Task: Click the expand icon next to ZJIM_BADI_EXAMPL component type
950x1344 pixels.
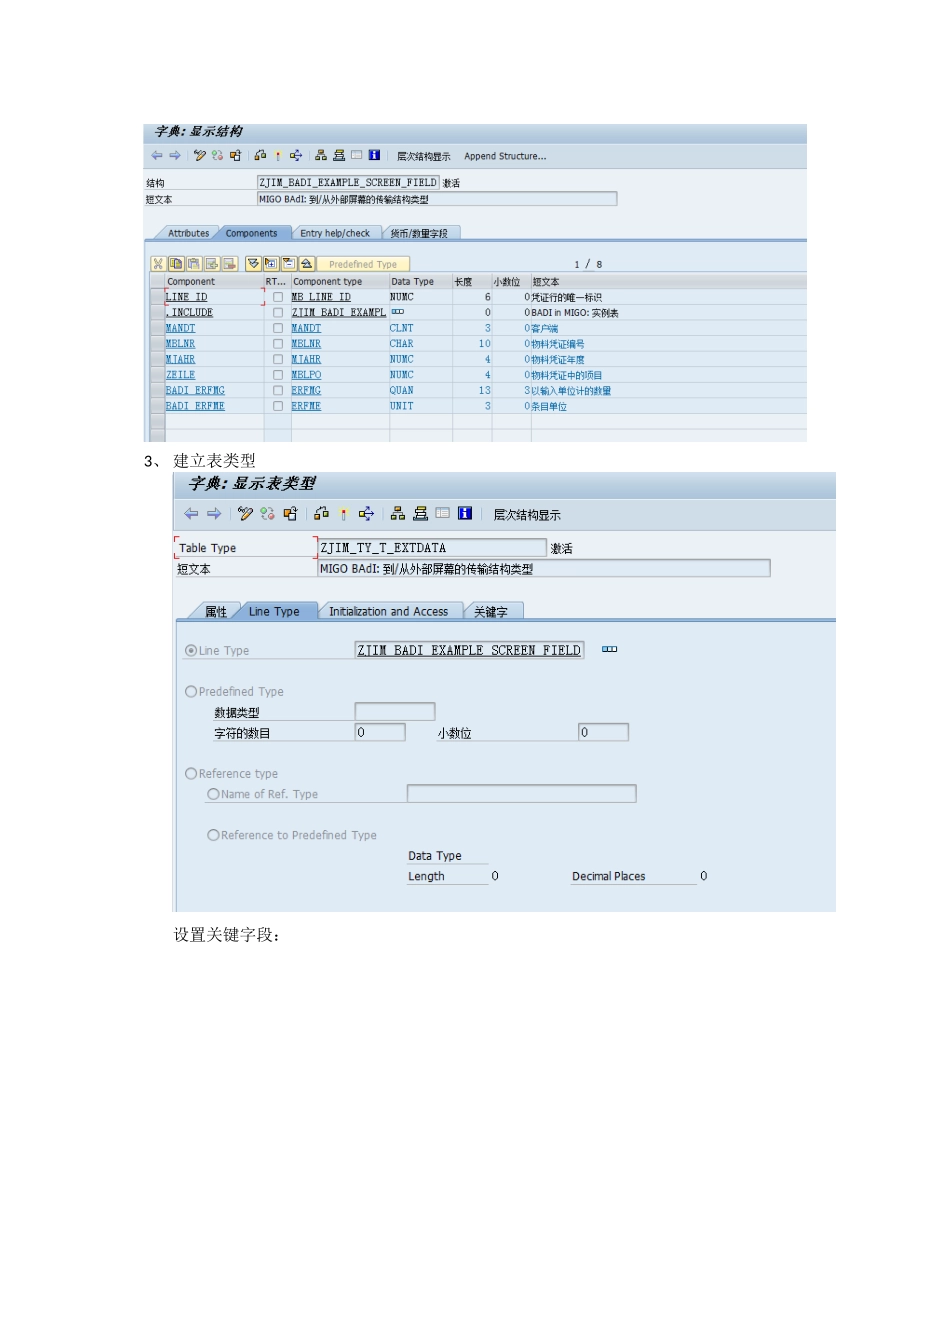Action: [398, 312]
